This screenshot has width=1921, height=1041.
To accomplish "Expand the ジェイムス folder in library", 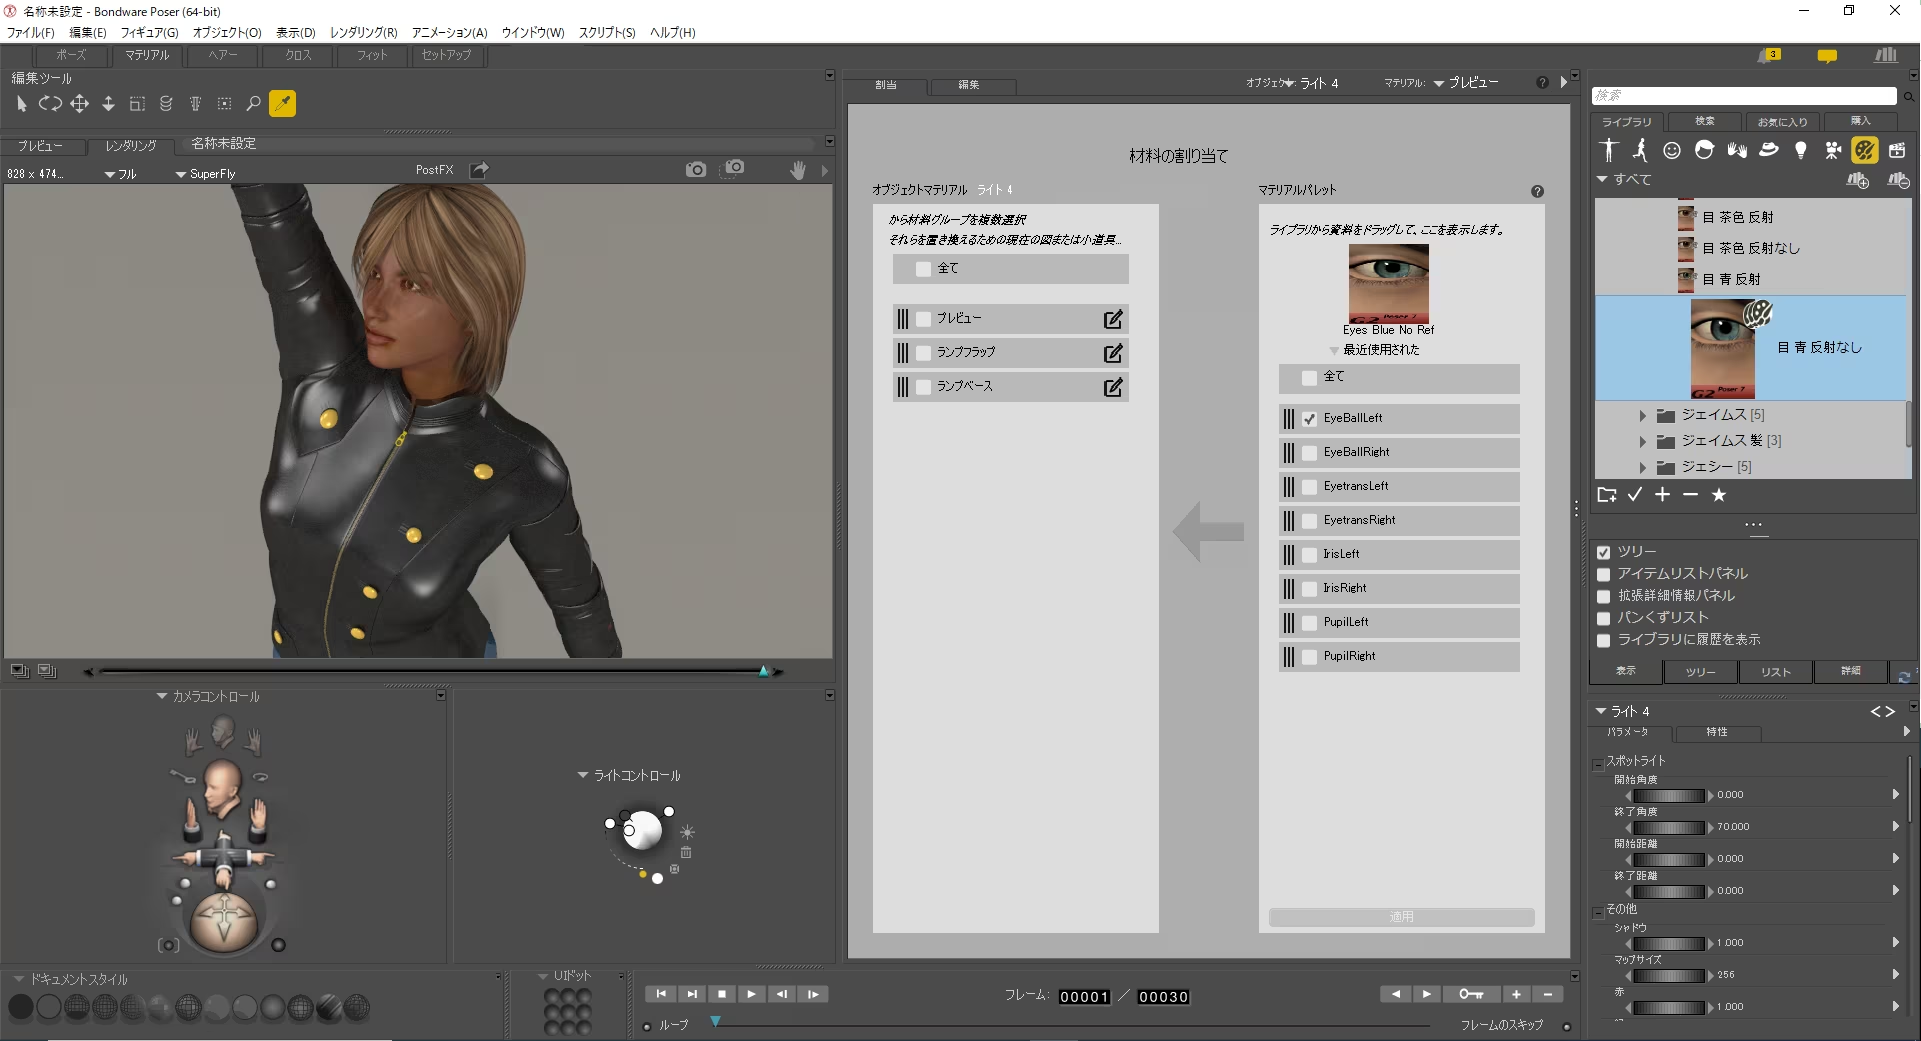I will point(1642,415).
